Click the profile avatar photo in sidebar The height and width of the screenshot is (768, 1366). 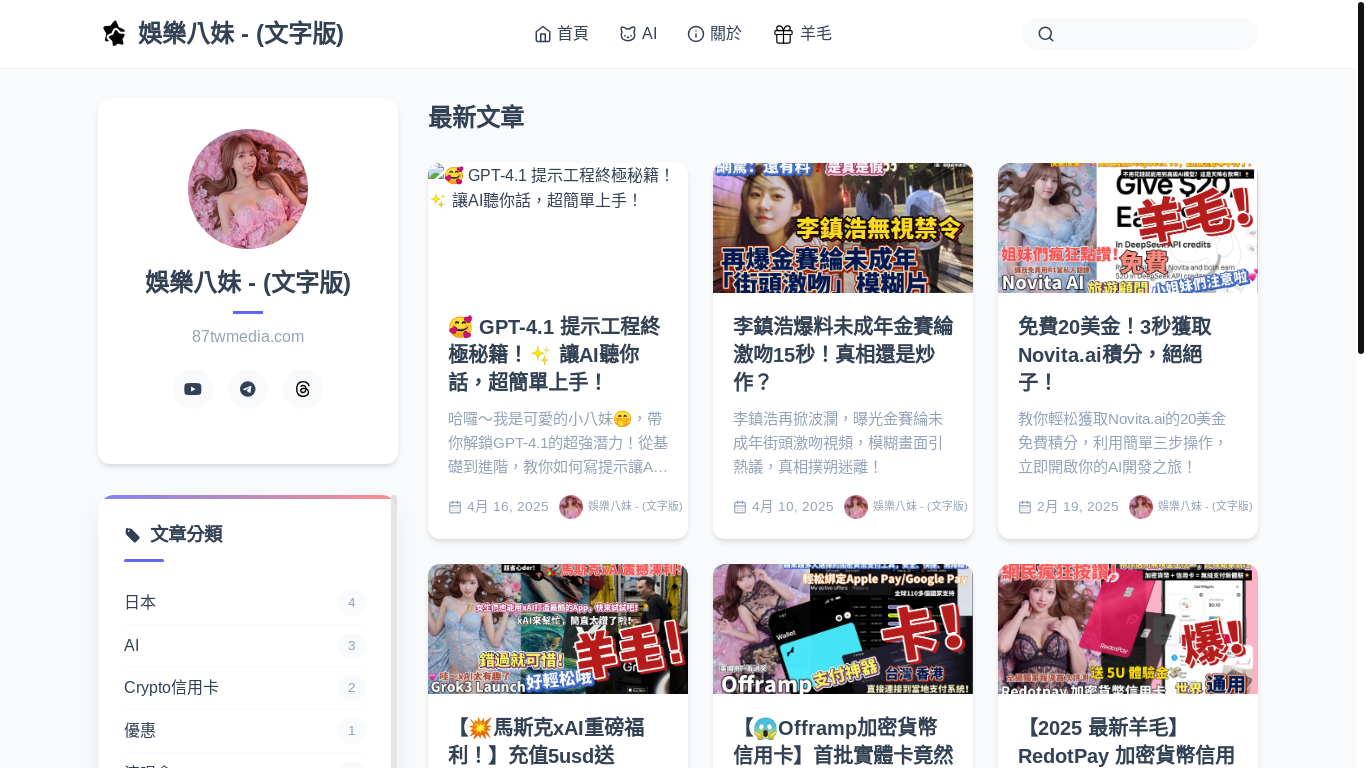coord(248,189)
